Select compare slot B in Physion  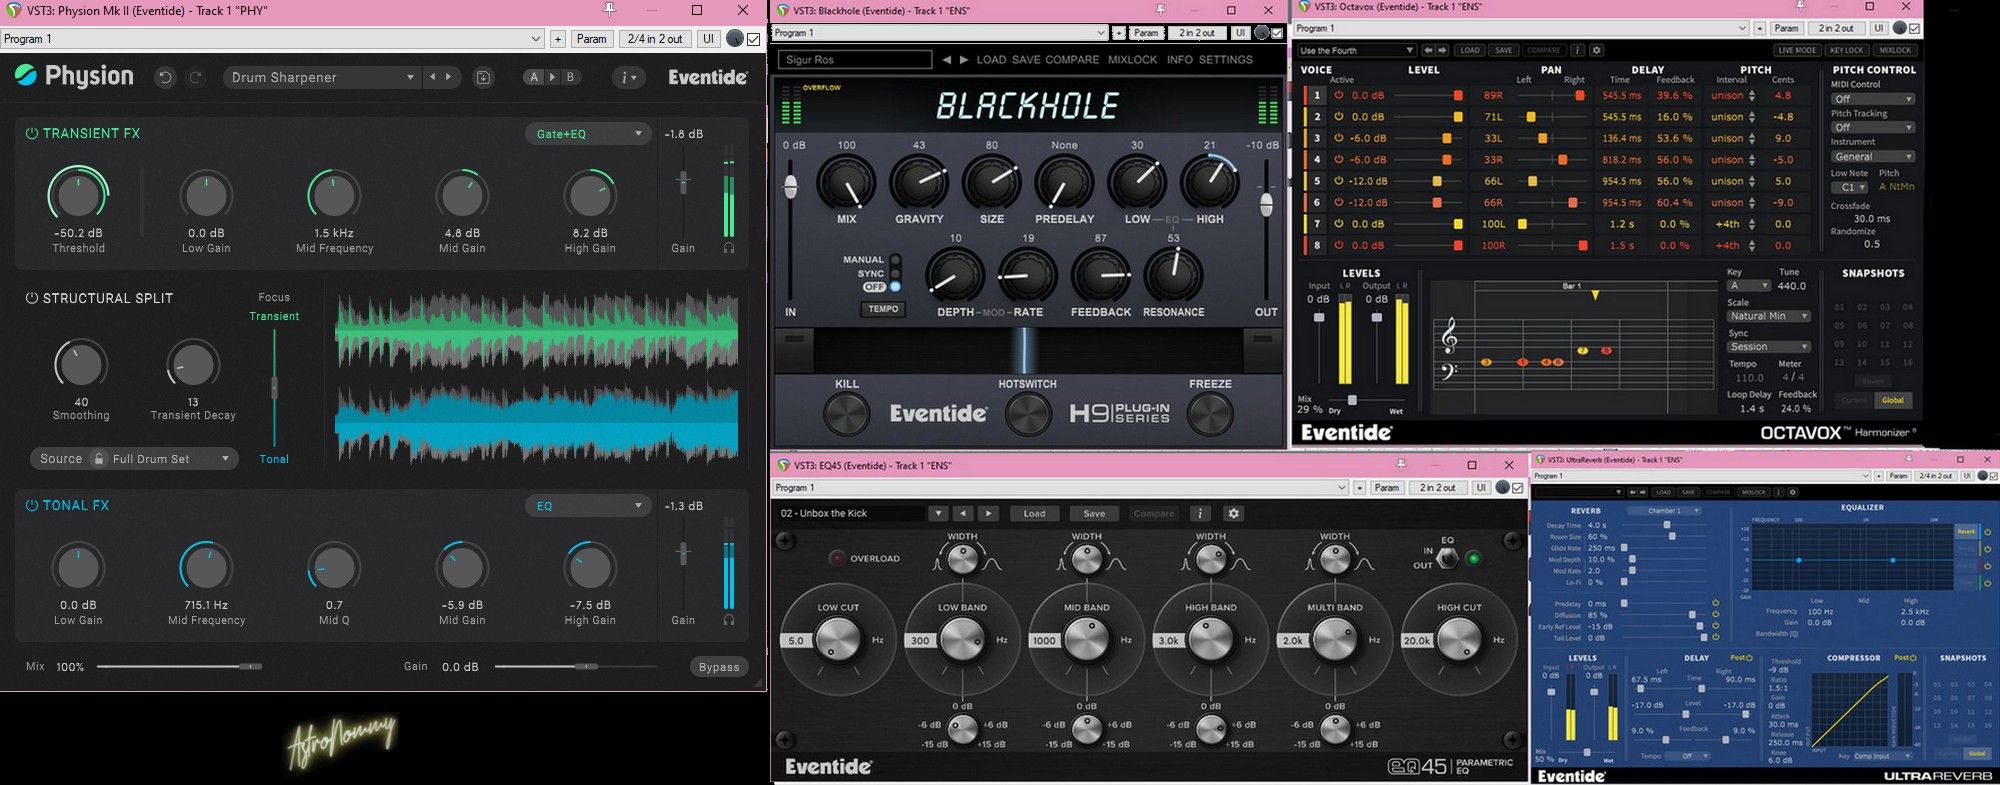tap(571, 77)
